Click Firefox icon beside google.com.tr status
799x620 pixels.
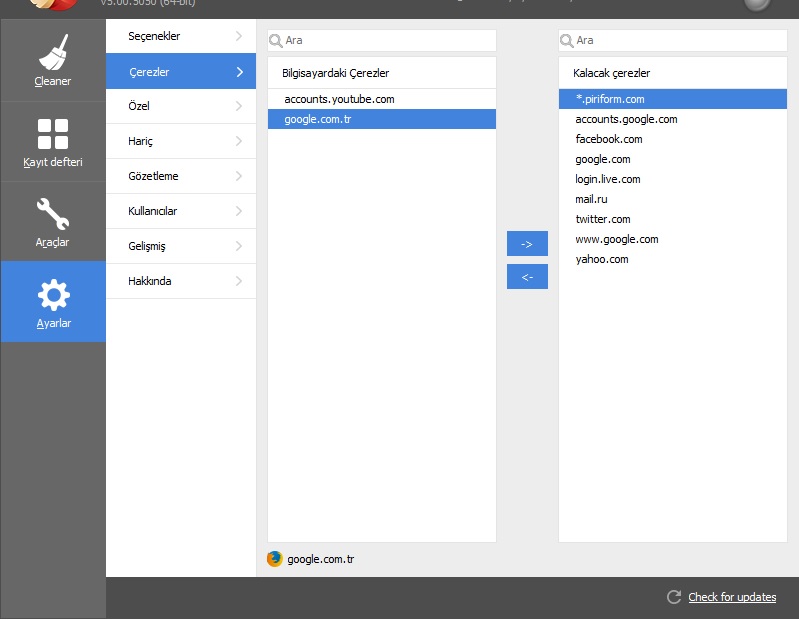coord(275,559)
